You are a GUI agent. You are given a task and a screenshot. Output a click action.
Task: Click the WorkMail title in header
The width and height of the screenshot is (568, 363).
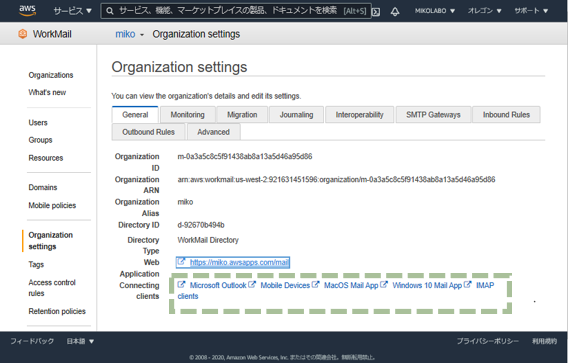click(52, 34)
